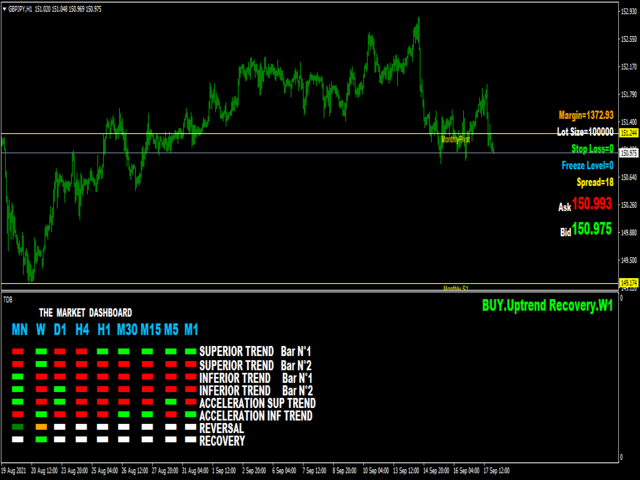Click the SUPERIOR TREND Bar N°2 row label
Image resolution: width=640 pixels, height=480 pixels.
(x=256, y=365)
